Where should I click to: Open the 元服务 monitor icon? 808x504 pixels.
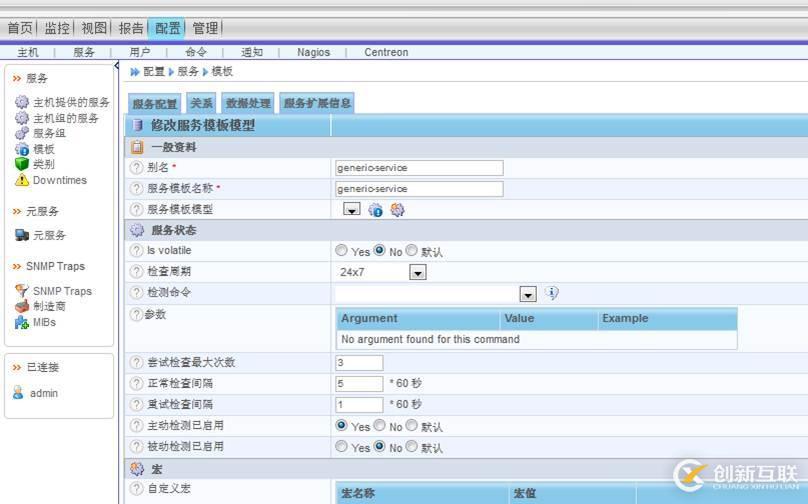tap(22, 235)
